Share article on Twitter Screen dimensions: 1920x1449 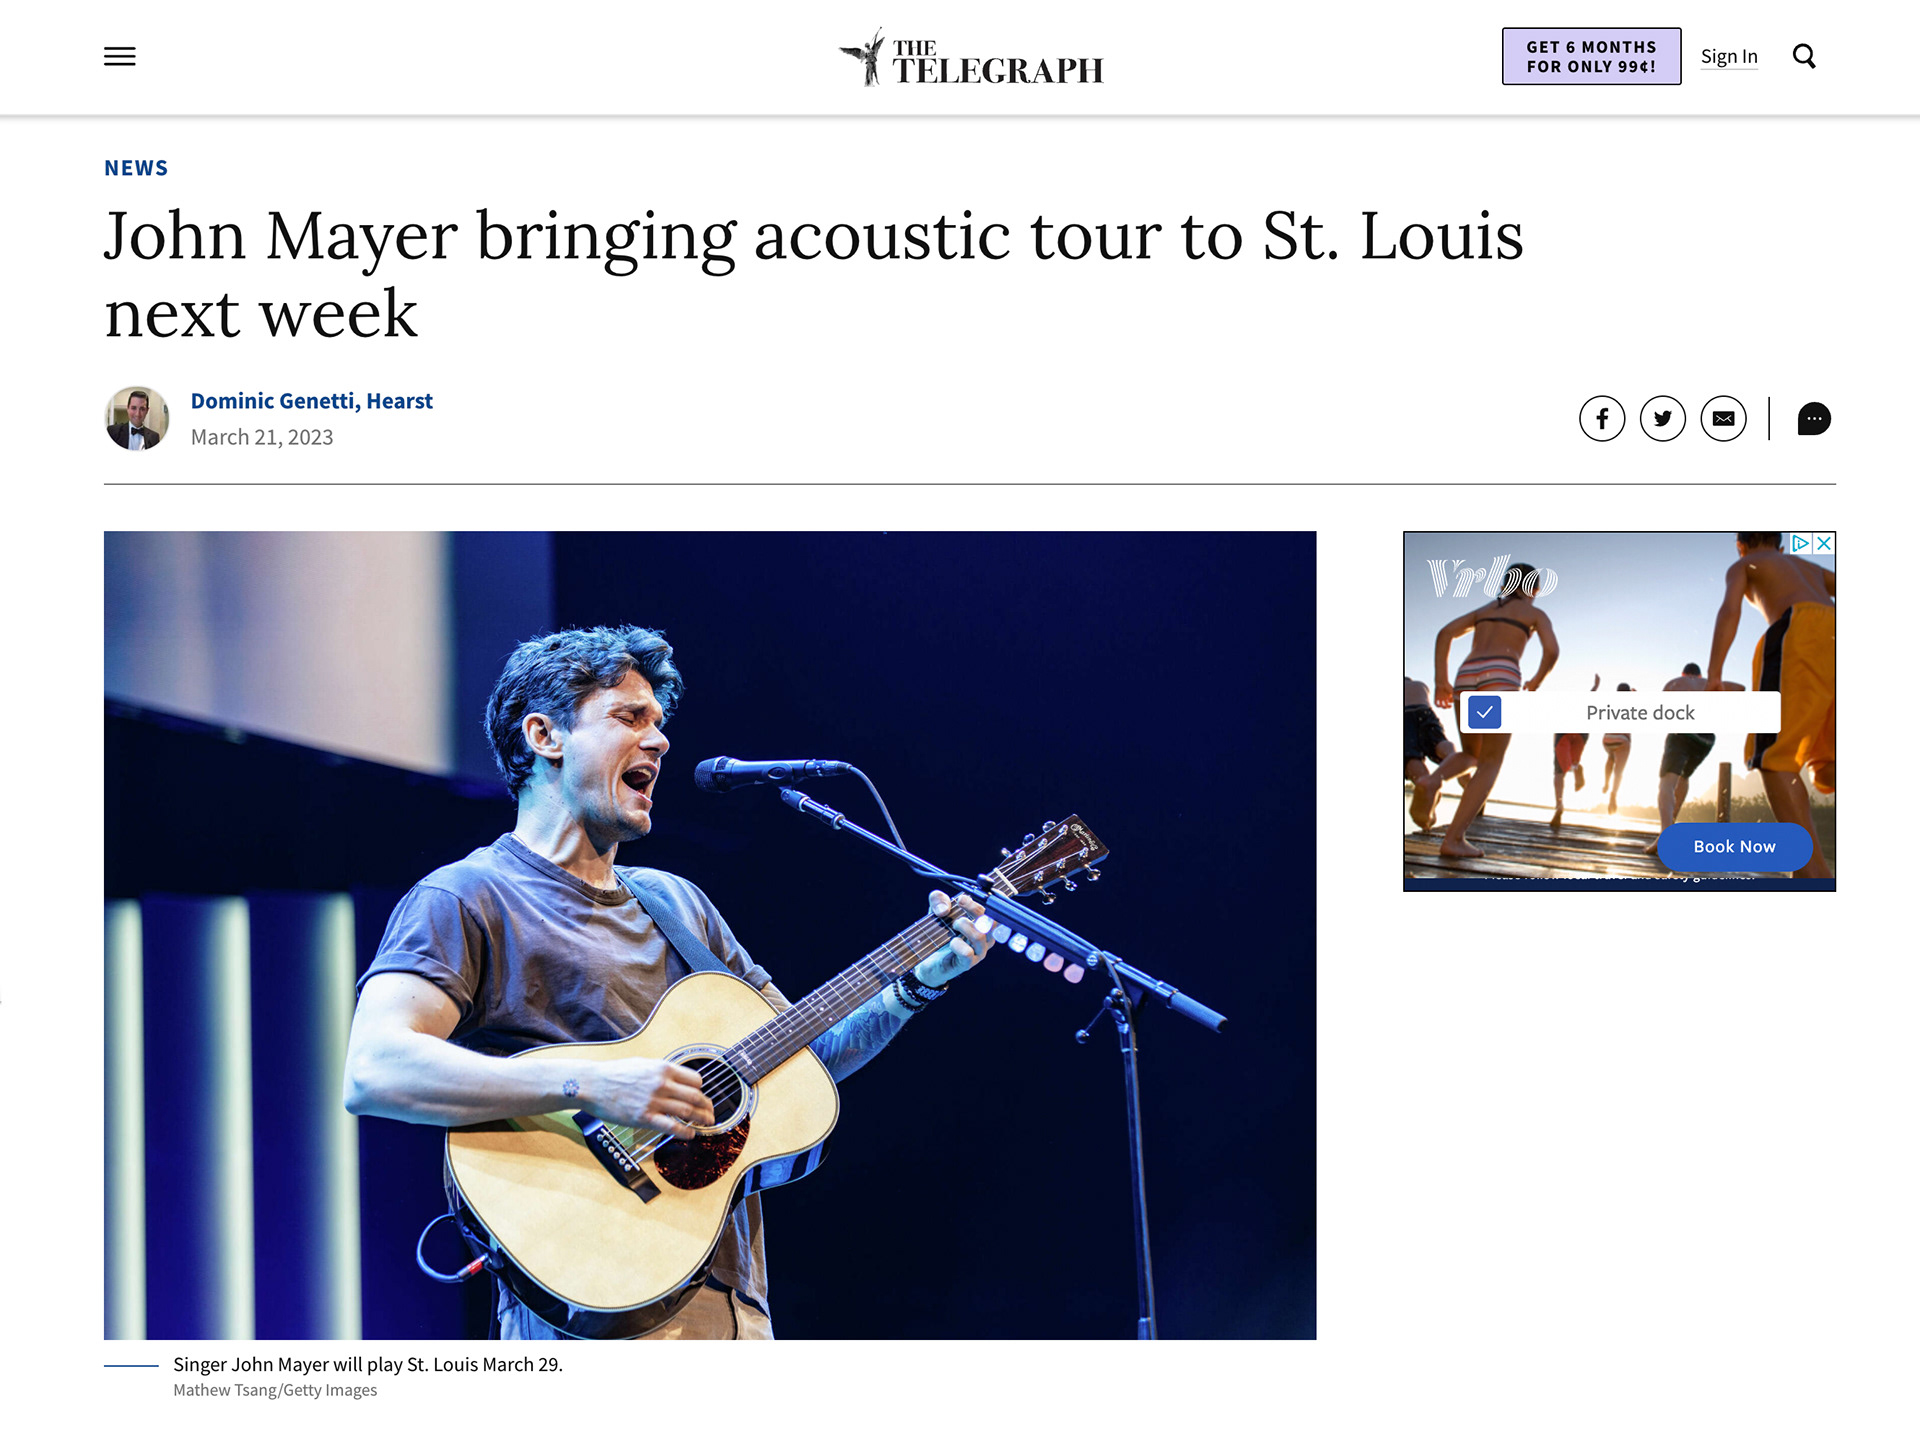coord(1663,418)
